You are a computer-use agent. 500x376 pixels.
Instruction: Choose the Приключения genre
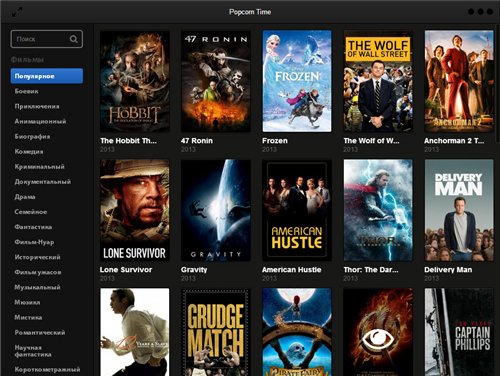point(37,106)
